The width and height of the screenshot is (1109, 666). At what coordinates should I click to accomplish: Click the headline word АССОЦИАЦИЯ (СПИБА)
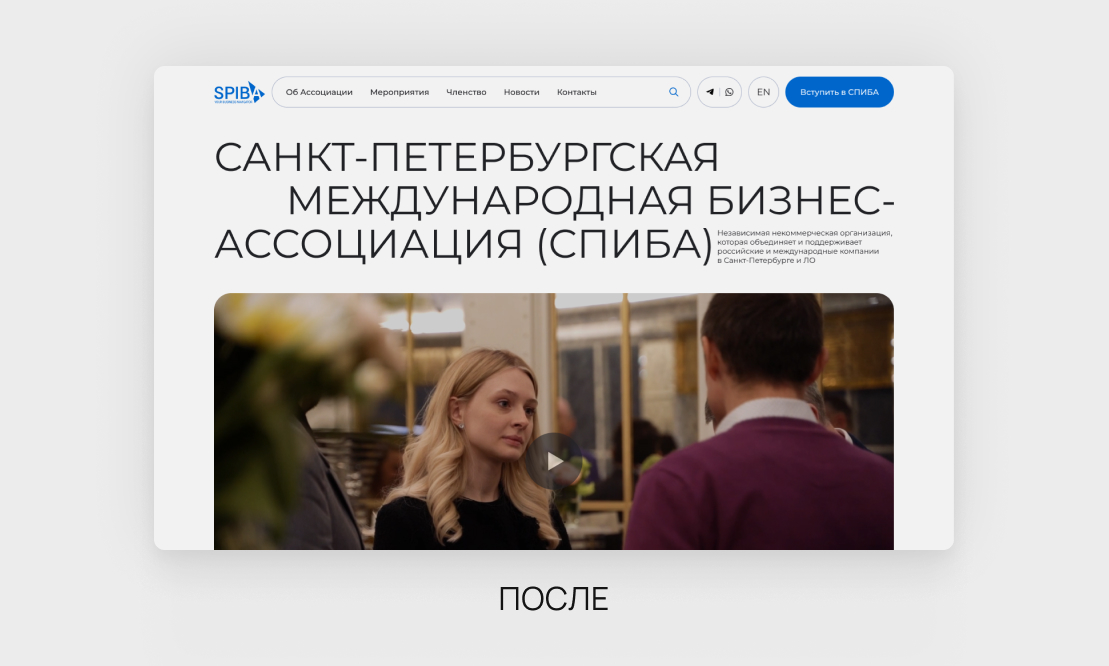(463, 244)
